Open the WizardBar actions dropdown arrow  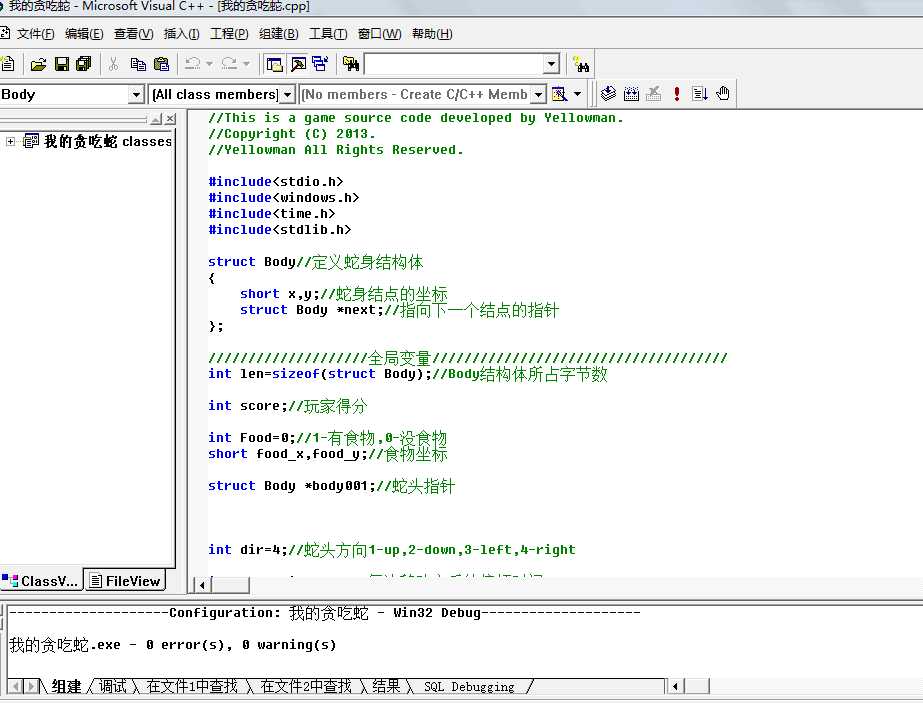click(x=577, y=94)
